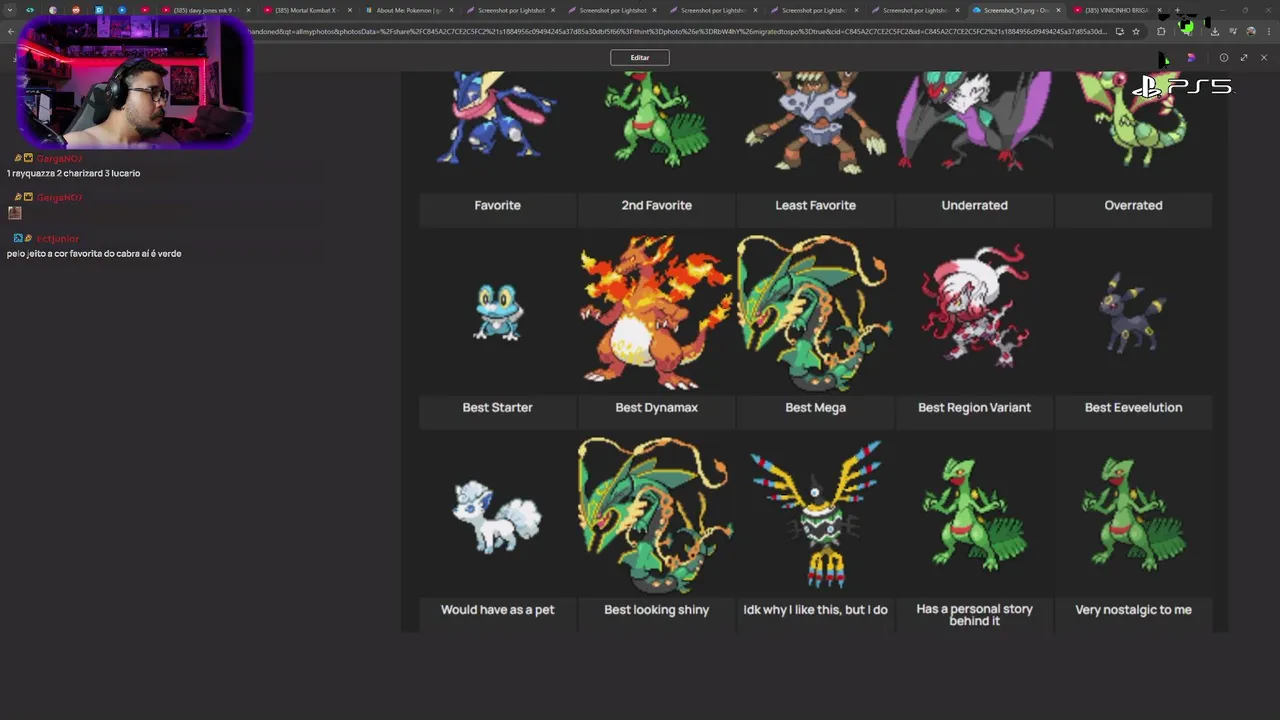Screen dimensions: 1280x720
Task: Click the Sceptile image above 2nd Favorite
Action: coord(656,118)
